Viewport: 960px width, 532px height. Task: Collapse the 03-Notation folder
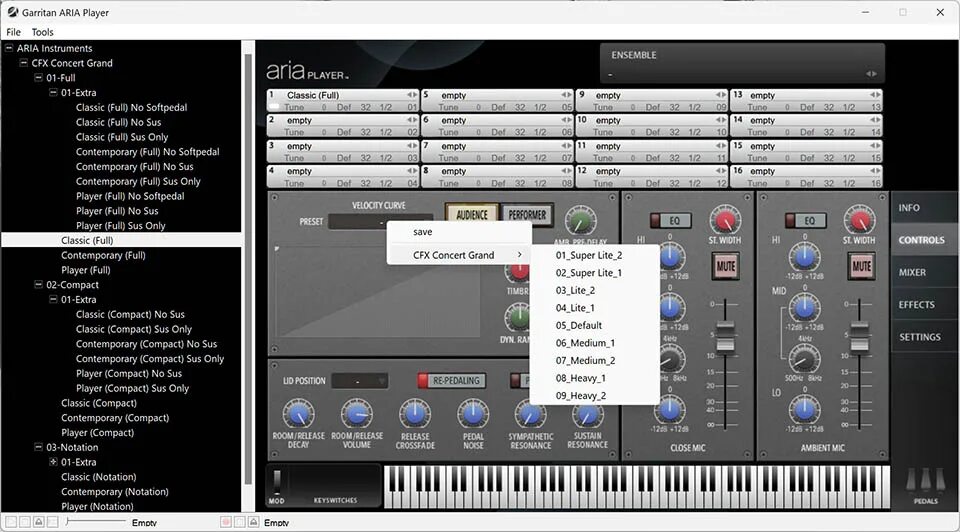(38, 447)
